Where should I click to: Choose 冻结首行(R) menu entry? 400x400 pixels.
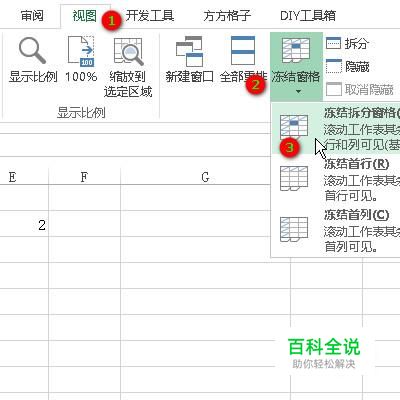tap(337, 179)
